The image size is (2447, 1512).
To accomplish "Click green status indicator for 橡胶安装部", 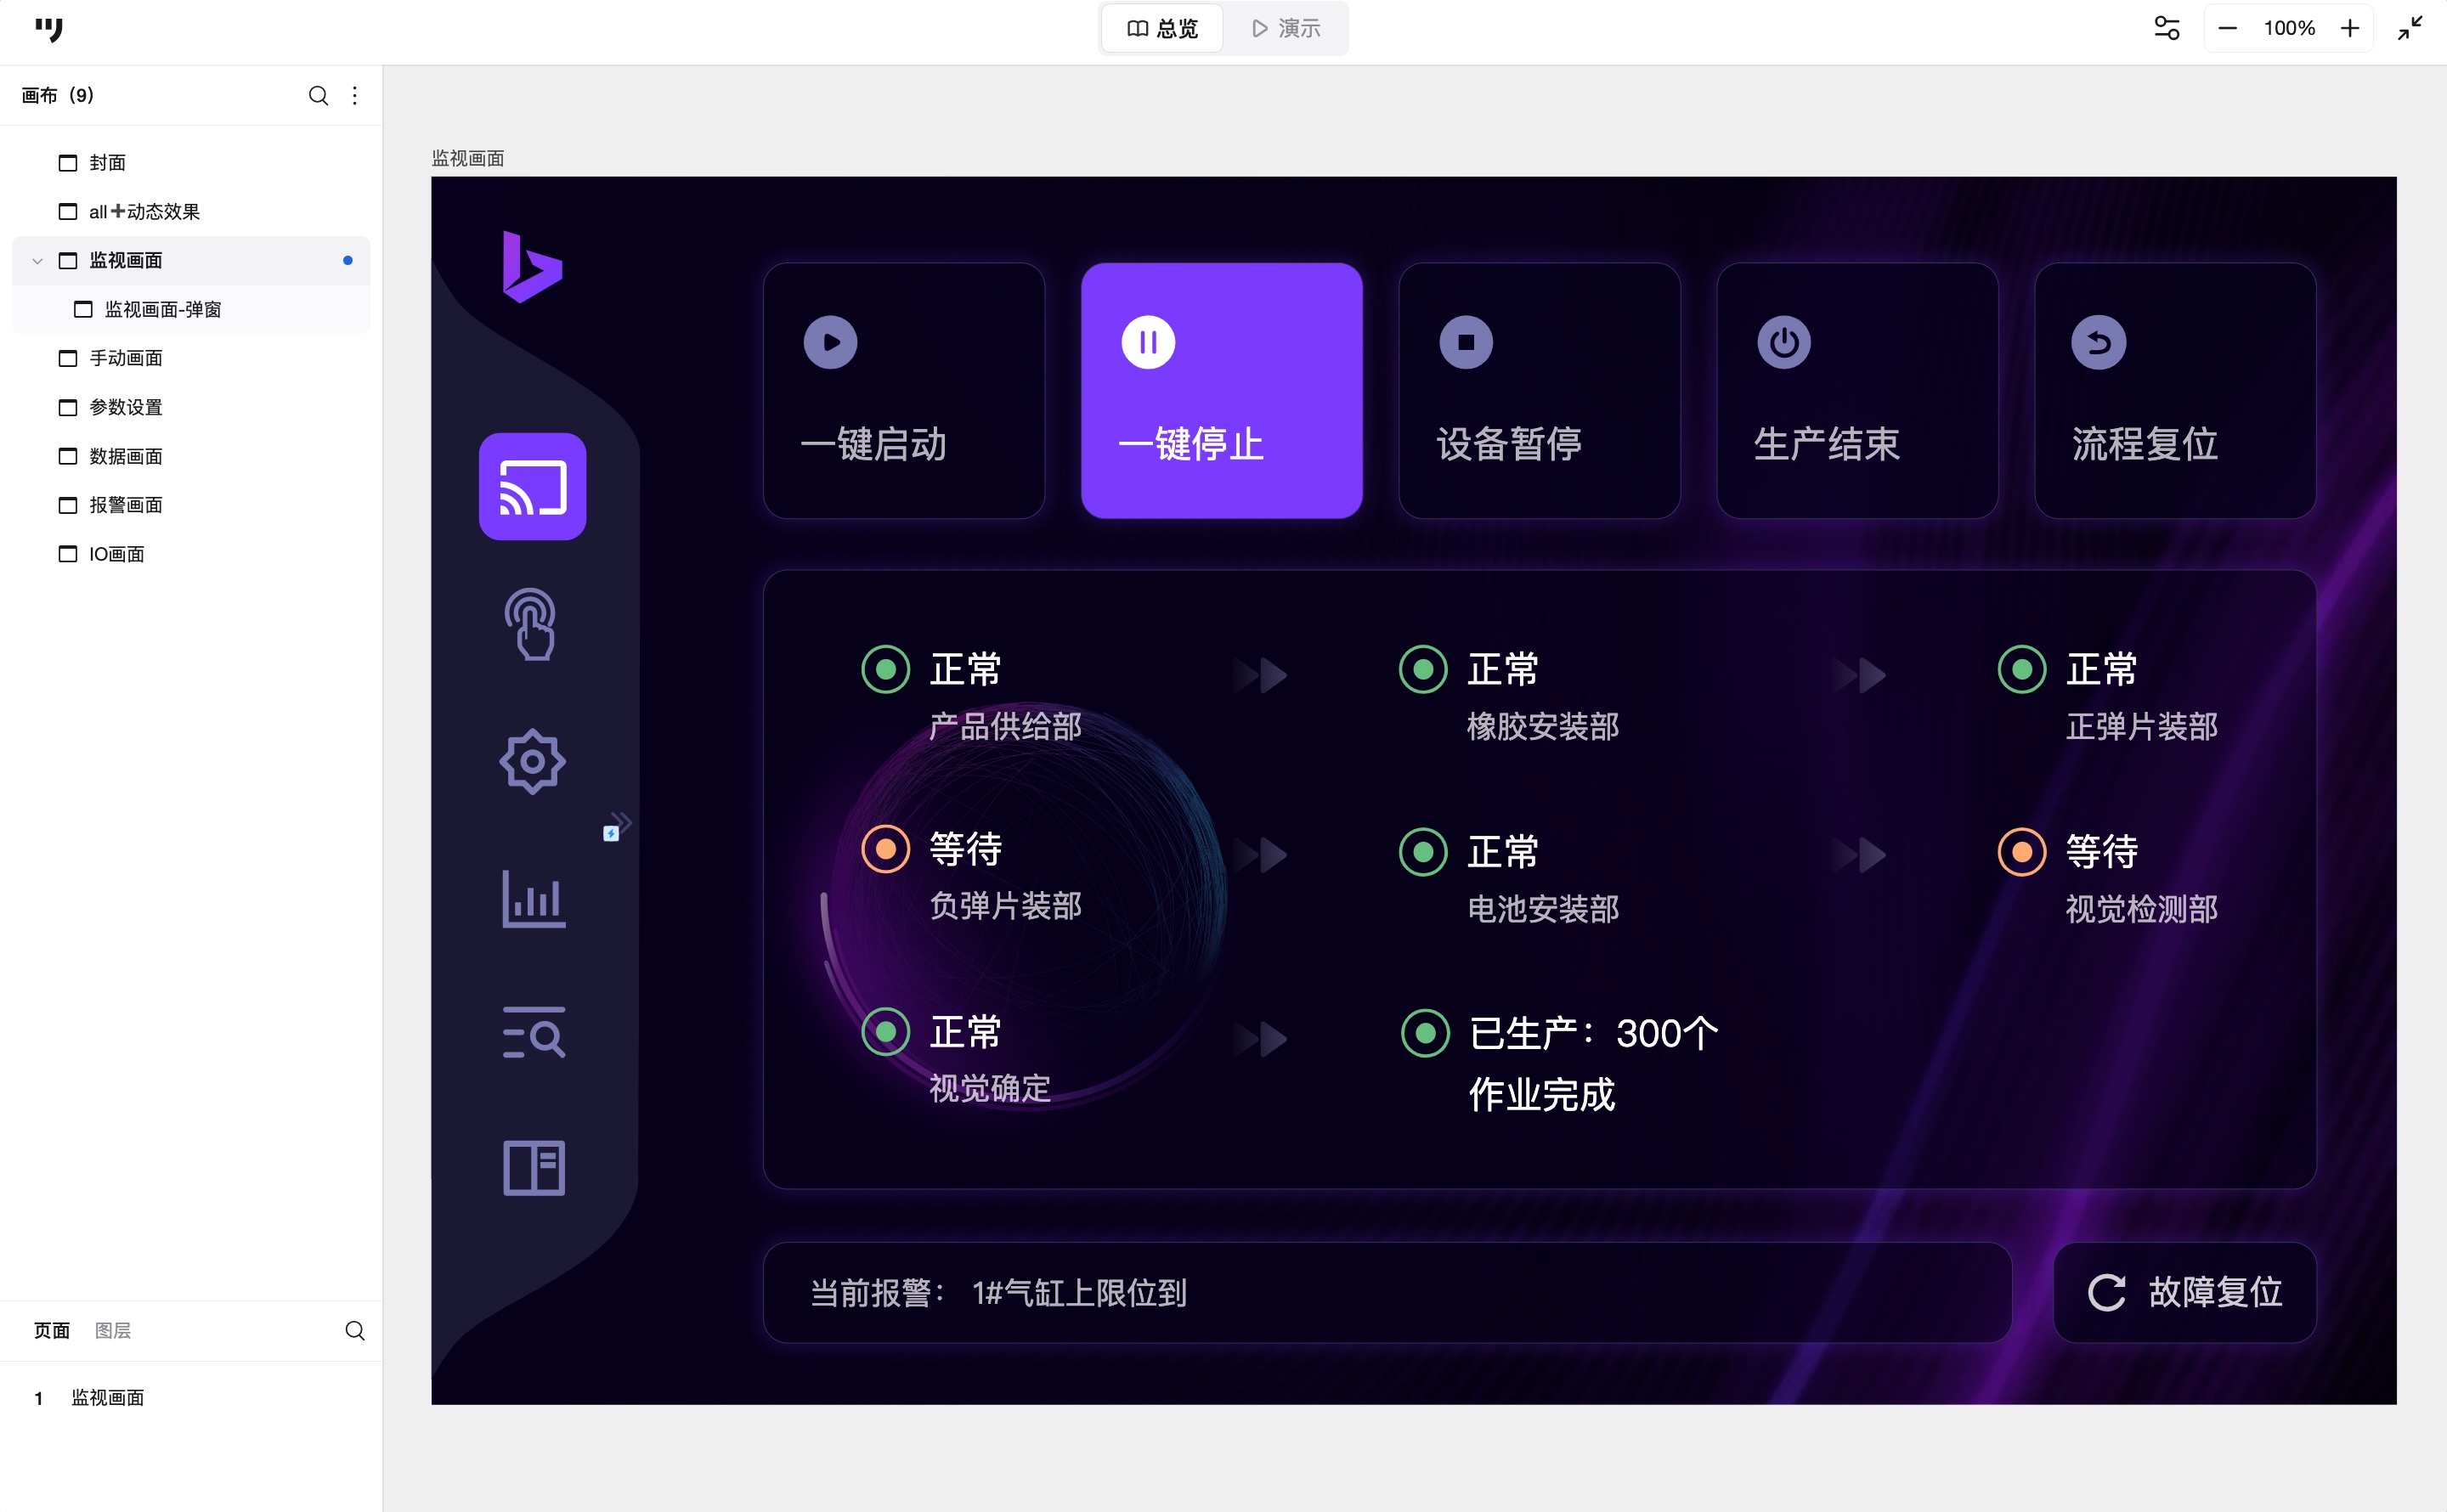I will (x=1424, y=669).
